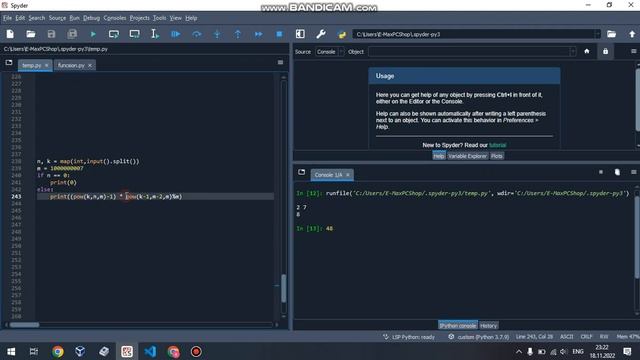Viewport: 640px width, 360px height.
Task: Click editor vertical scrollbar thumb
Action: click(284, 288)
